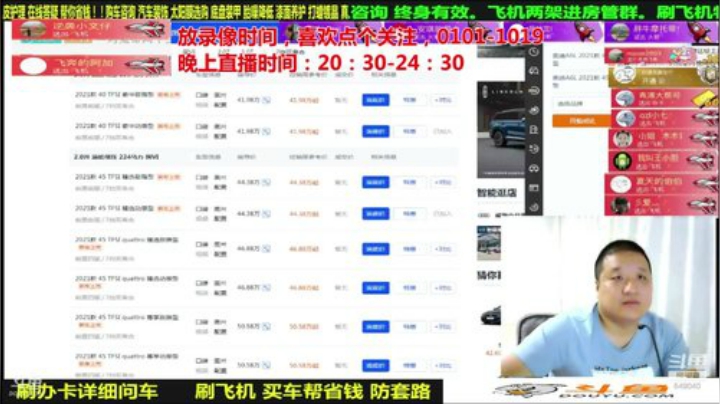Open 2021款 45 TFSI 臻选致雅型 model link

(x=114, y=177)
